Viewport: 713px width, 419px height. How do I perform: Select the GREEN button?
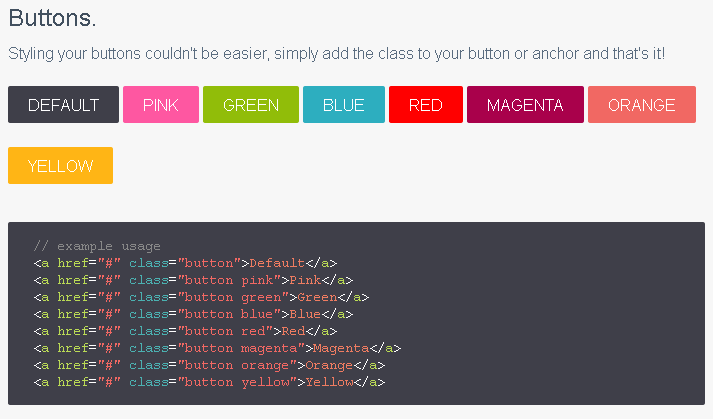pyautogui.click(x=251, y=105)
